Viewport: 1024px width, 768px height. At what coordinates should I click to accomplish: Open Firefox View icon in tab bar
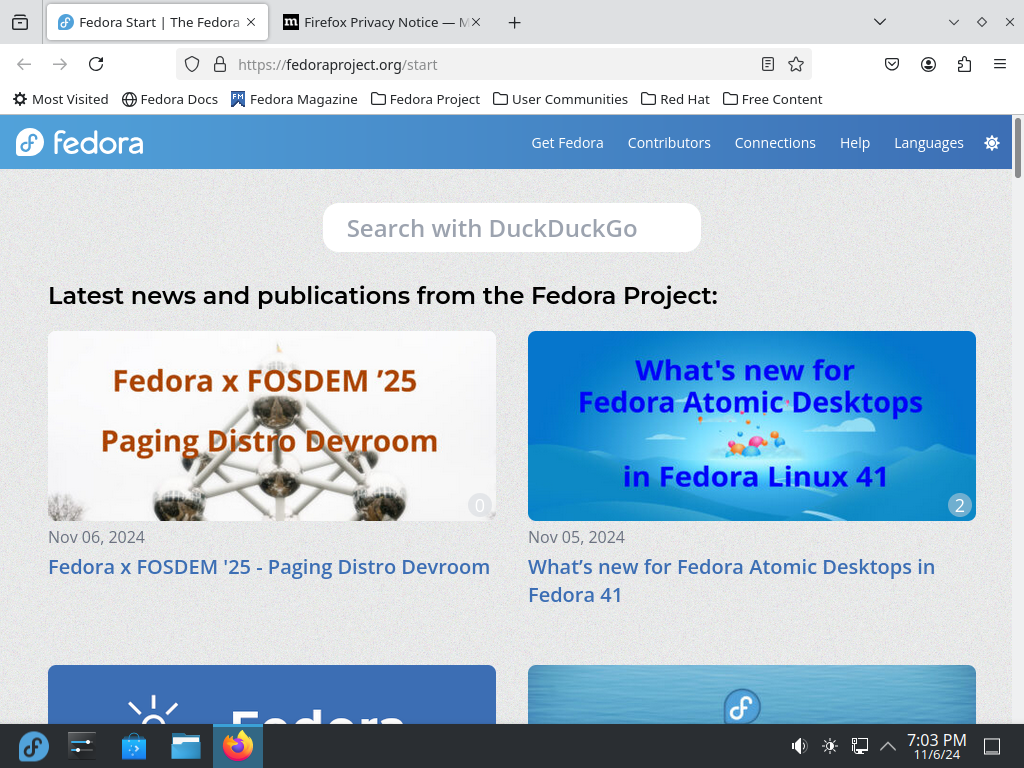pos(20,22)
